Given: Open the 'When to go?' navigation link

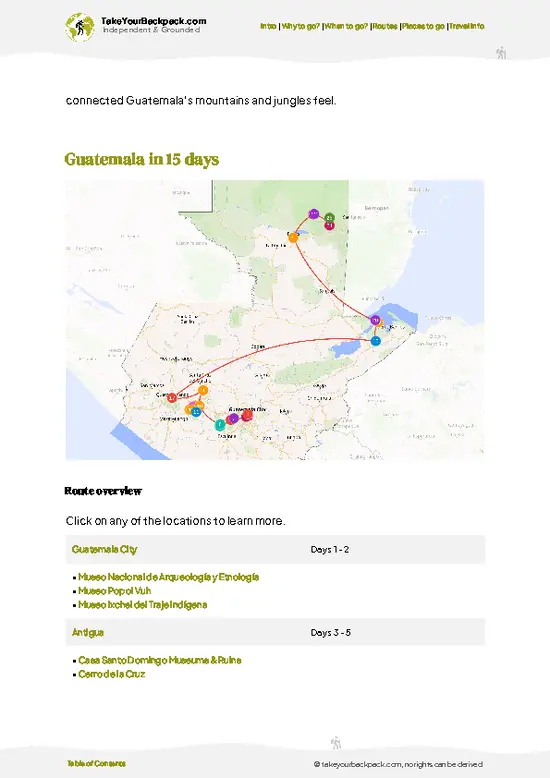Looking at the screenshot, I should [x=346, y=26].
